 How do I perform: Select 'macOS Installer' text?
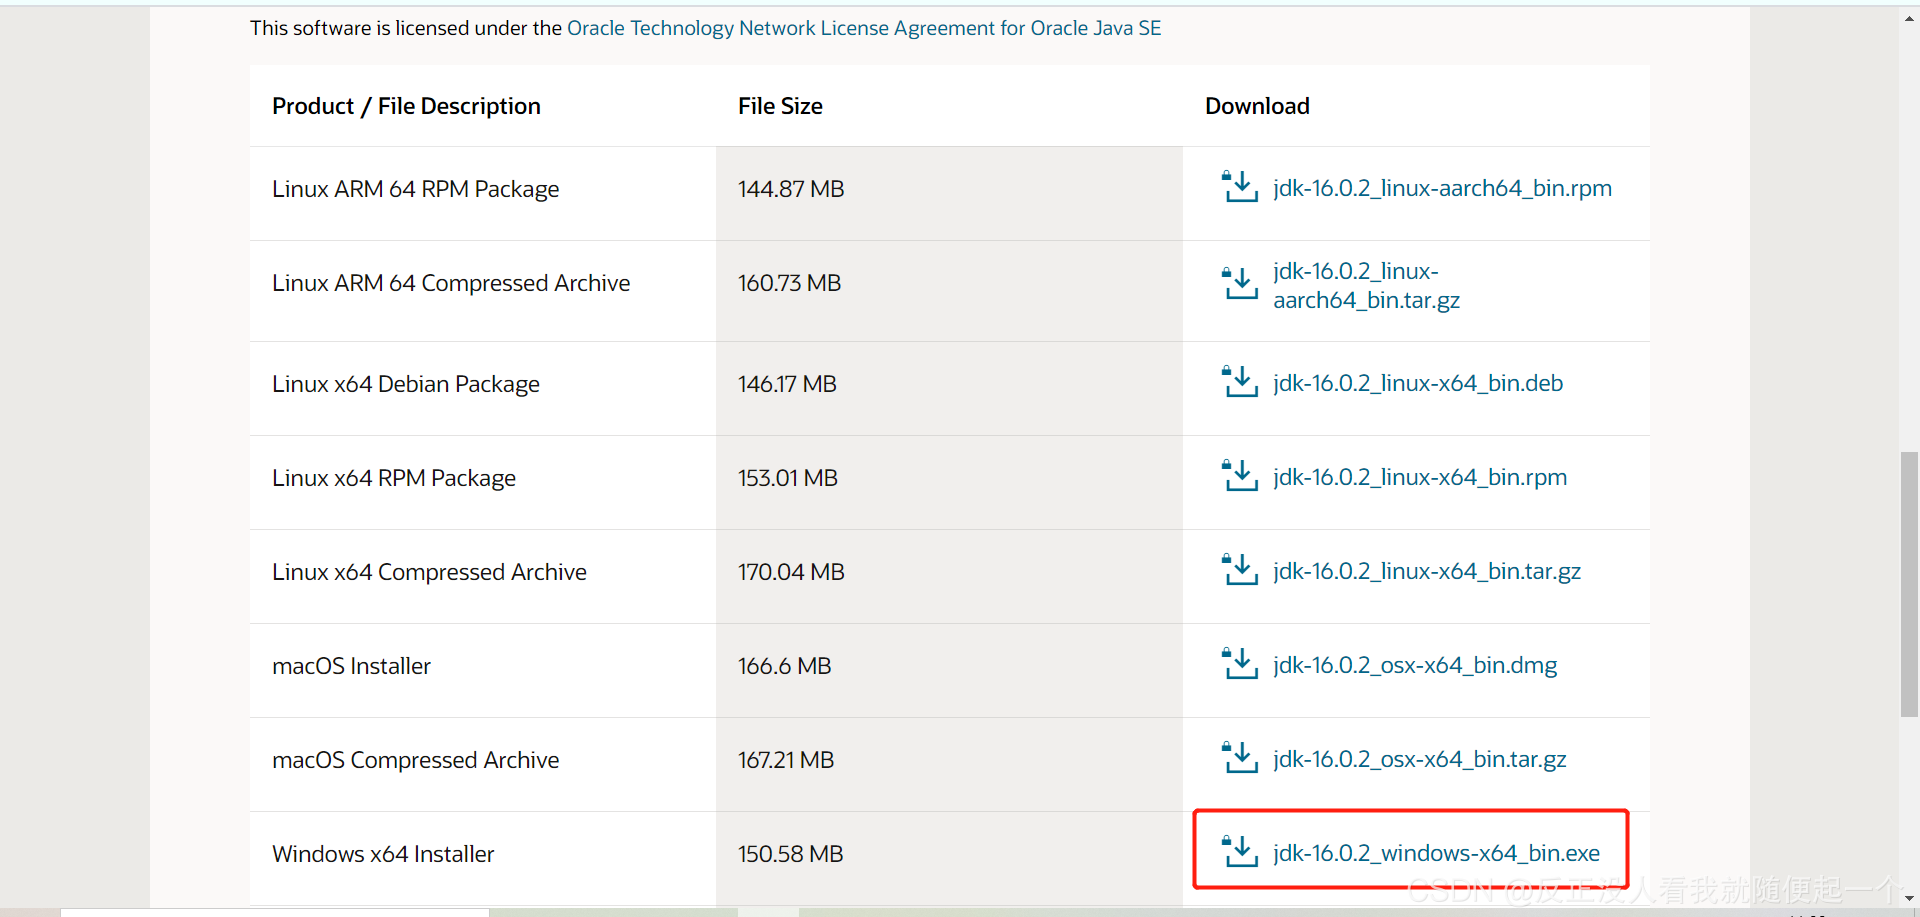pyautogui.click(x=351, y=666)
